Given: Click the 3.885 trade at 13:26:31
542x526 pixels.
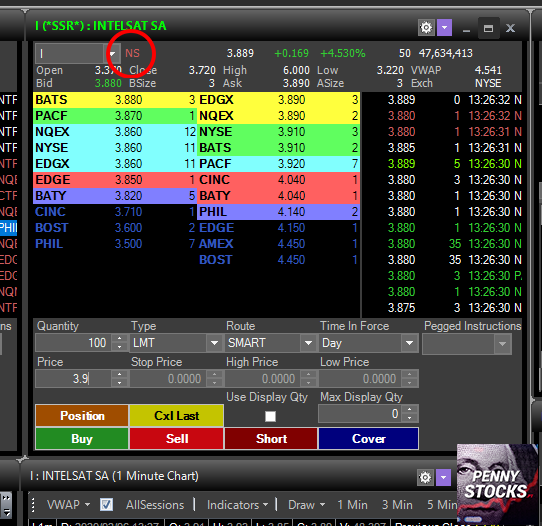Looking at the screenshot, I should tap(442, 148).
